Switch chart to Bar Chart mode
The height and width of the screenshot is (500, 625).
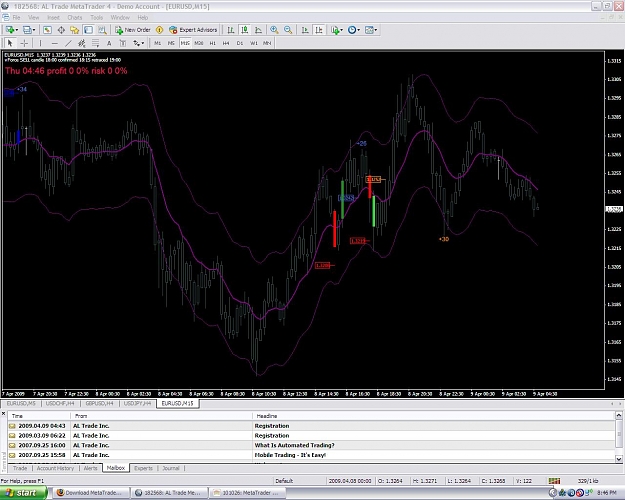[231, 30]
